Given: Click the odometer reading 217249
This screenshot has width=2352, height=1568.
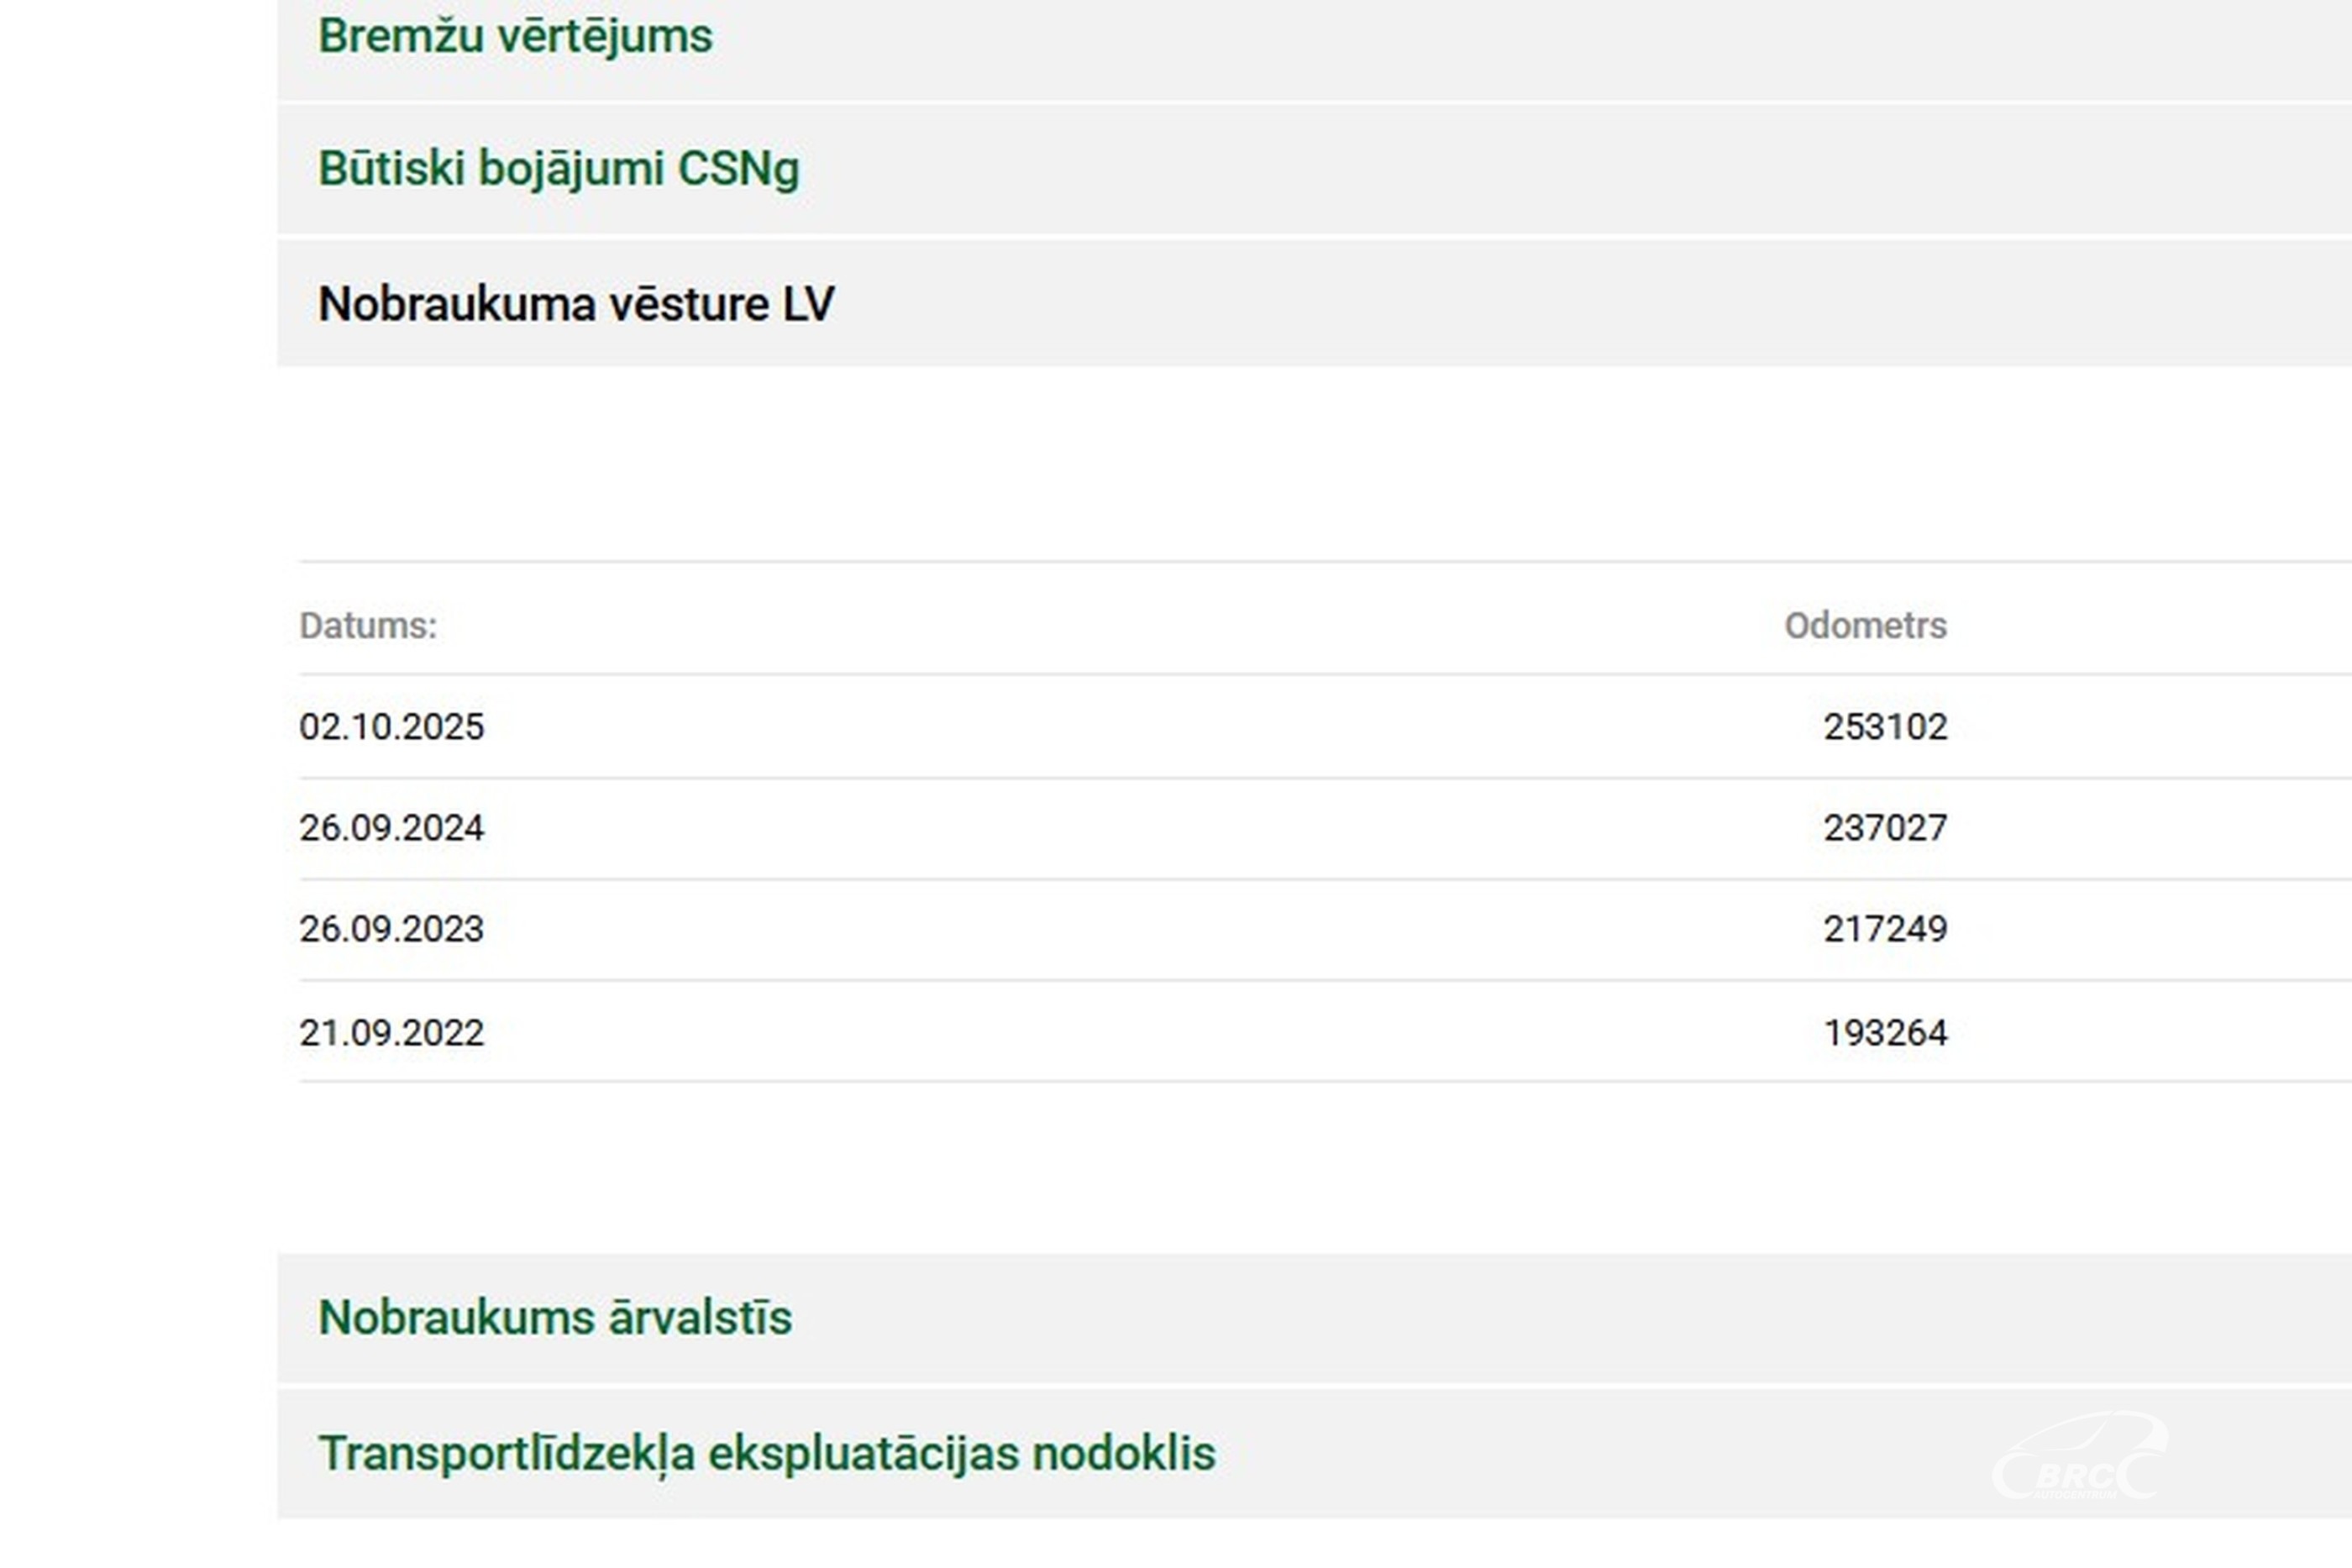Looking at the screenshot, I should pos(1885,929).
